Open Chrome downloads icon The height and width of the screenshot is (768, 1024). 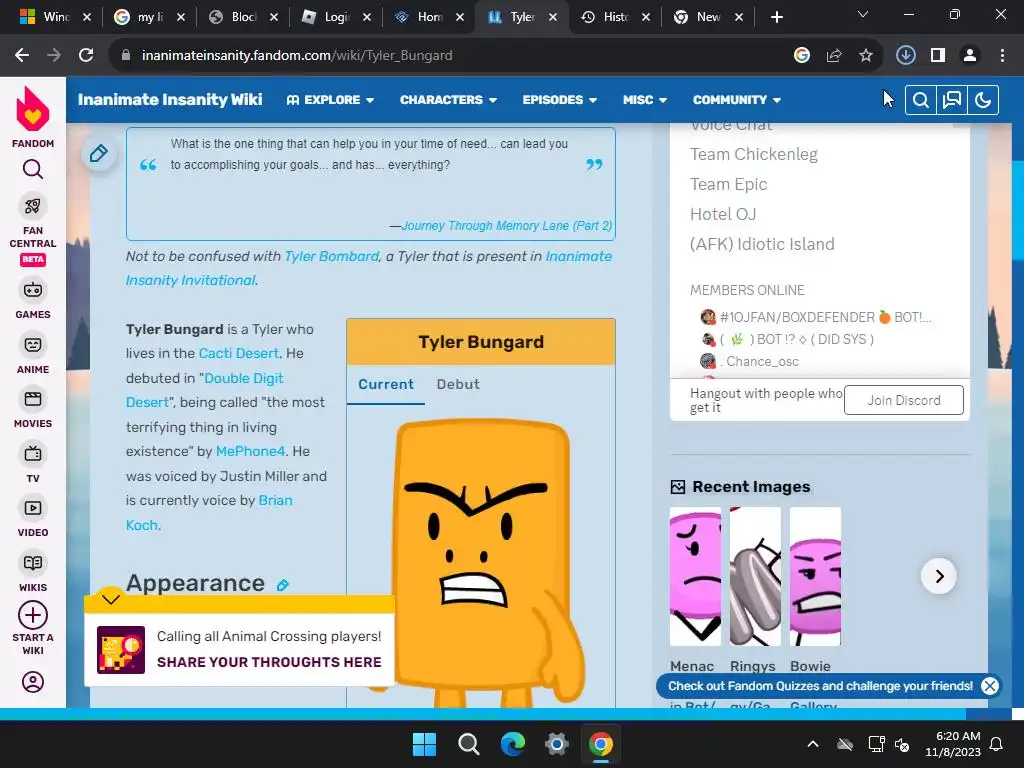click(905, 56)
